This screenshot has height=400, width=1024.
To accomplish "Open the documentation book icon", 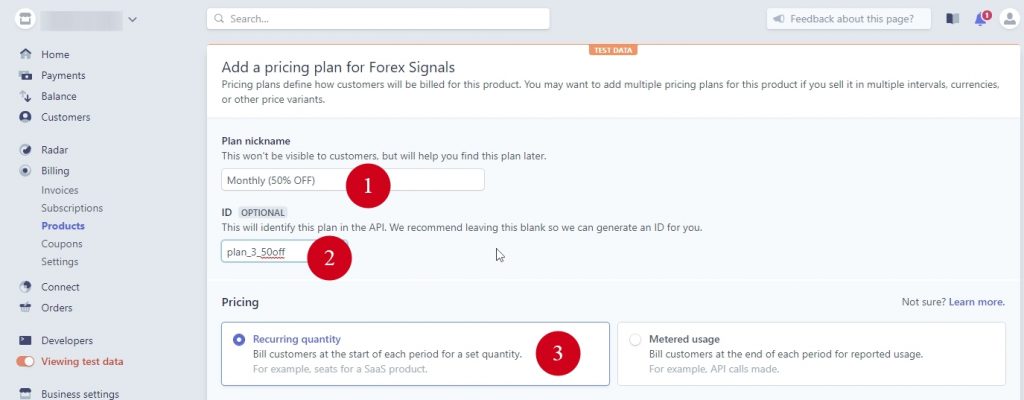I will 952,19.
